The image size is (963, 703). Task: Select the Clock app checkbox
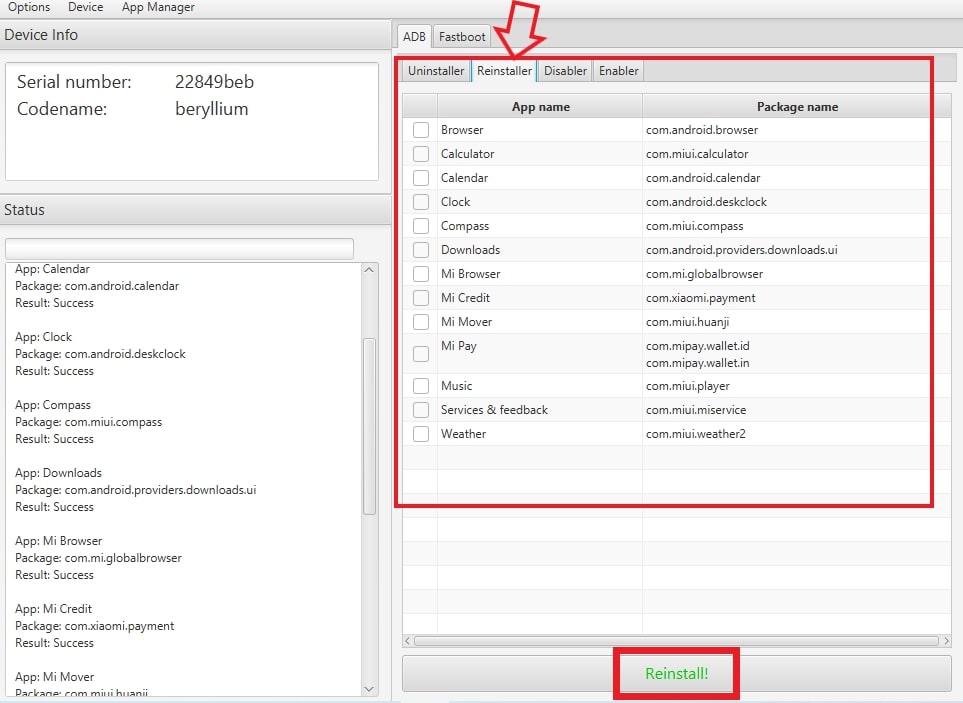point(421,202)
